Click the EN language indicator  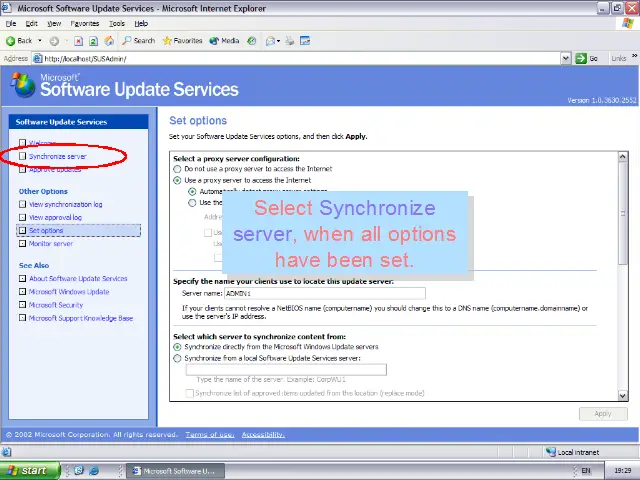pos(586,471)
